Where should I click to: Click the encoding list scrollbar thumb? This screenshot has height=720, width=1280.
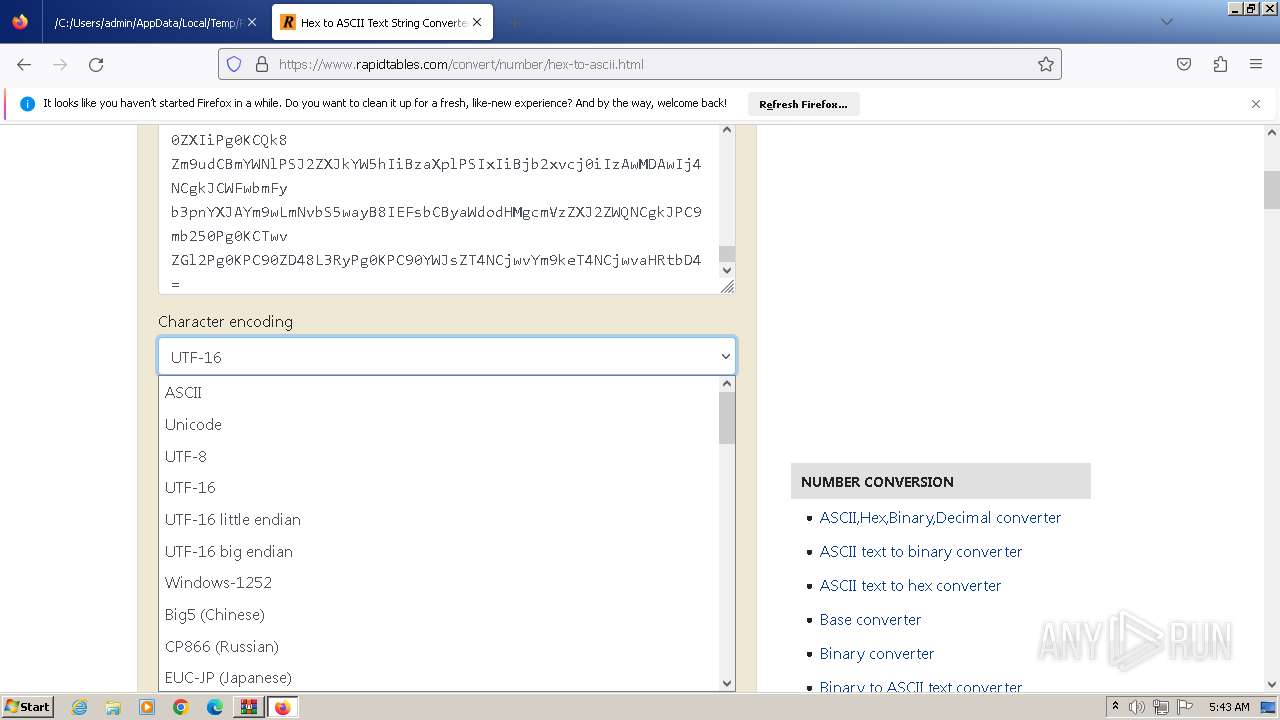(x=727, y=418)
